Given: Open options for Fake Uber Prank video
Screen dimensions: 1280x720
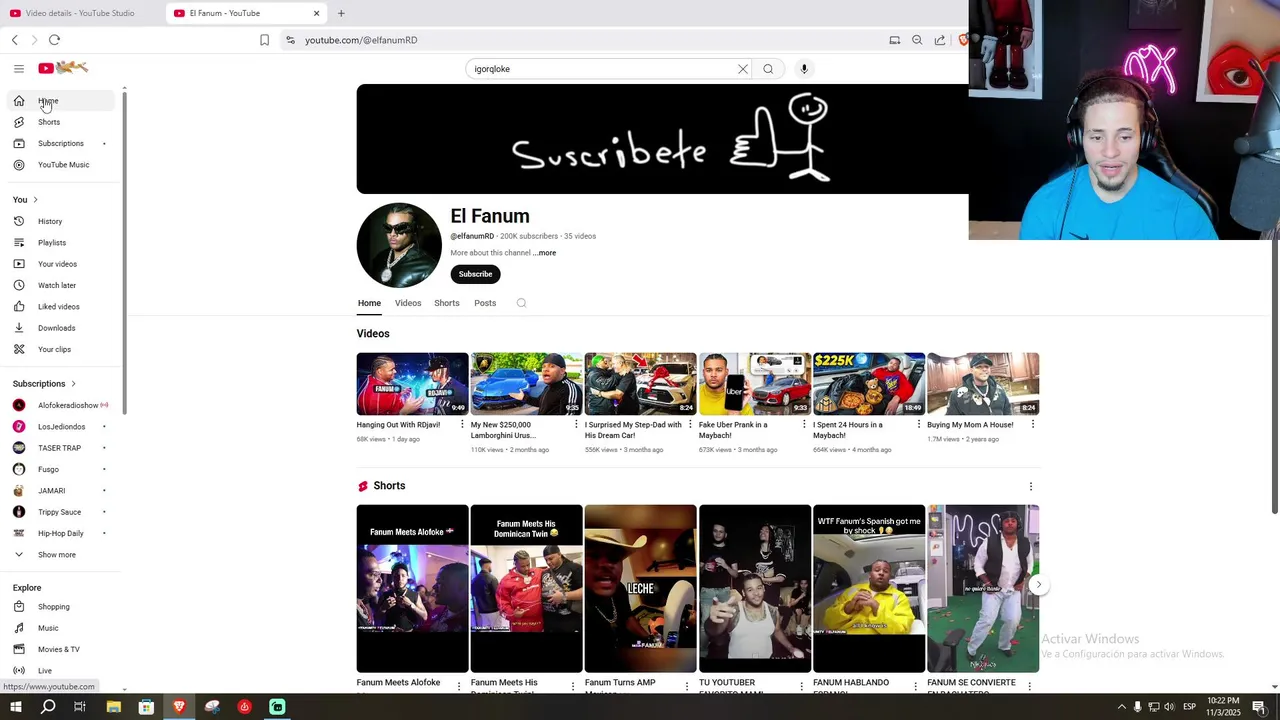Looking at the screenshot, I should pos(804,425).
